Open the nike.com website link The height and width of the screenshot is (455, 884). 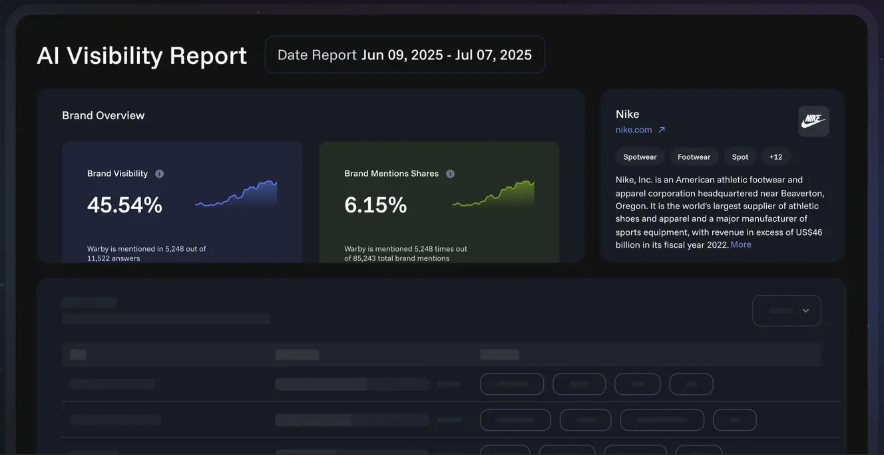tap(633, 130)
